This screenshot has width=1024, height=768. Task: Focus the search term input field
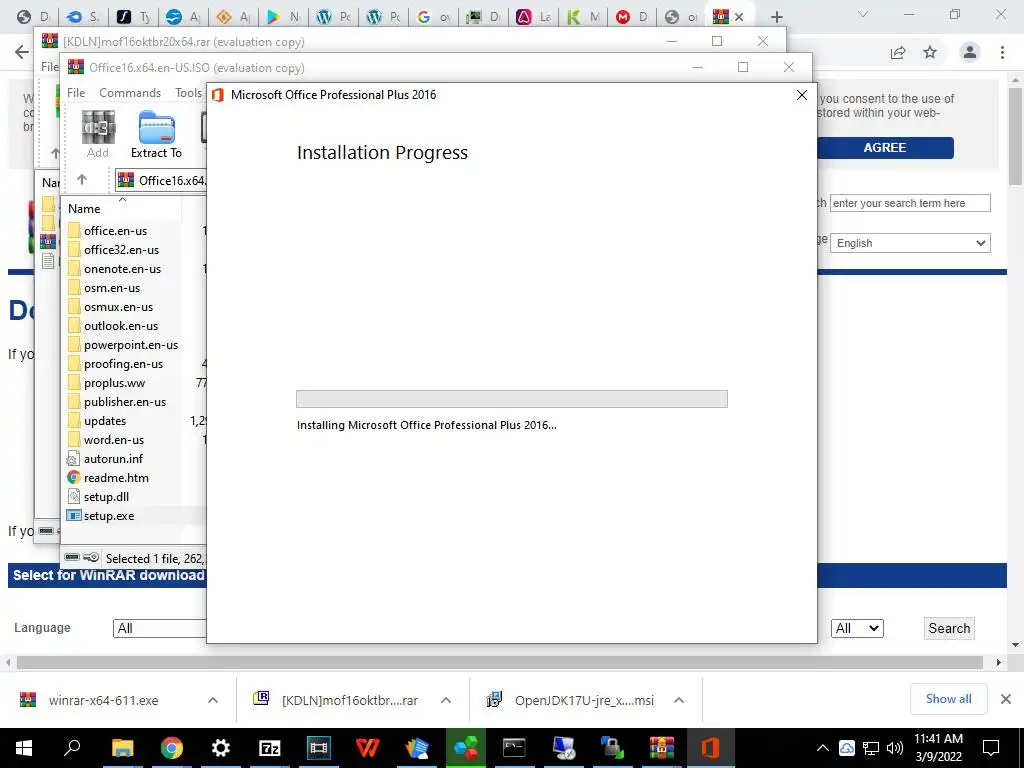click(x=910, y=203)
